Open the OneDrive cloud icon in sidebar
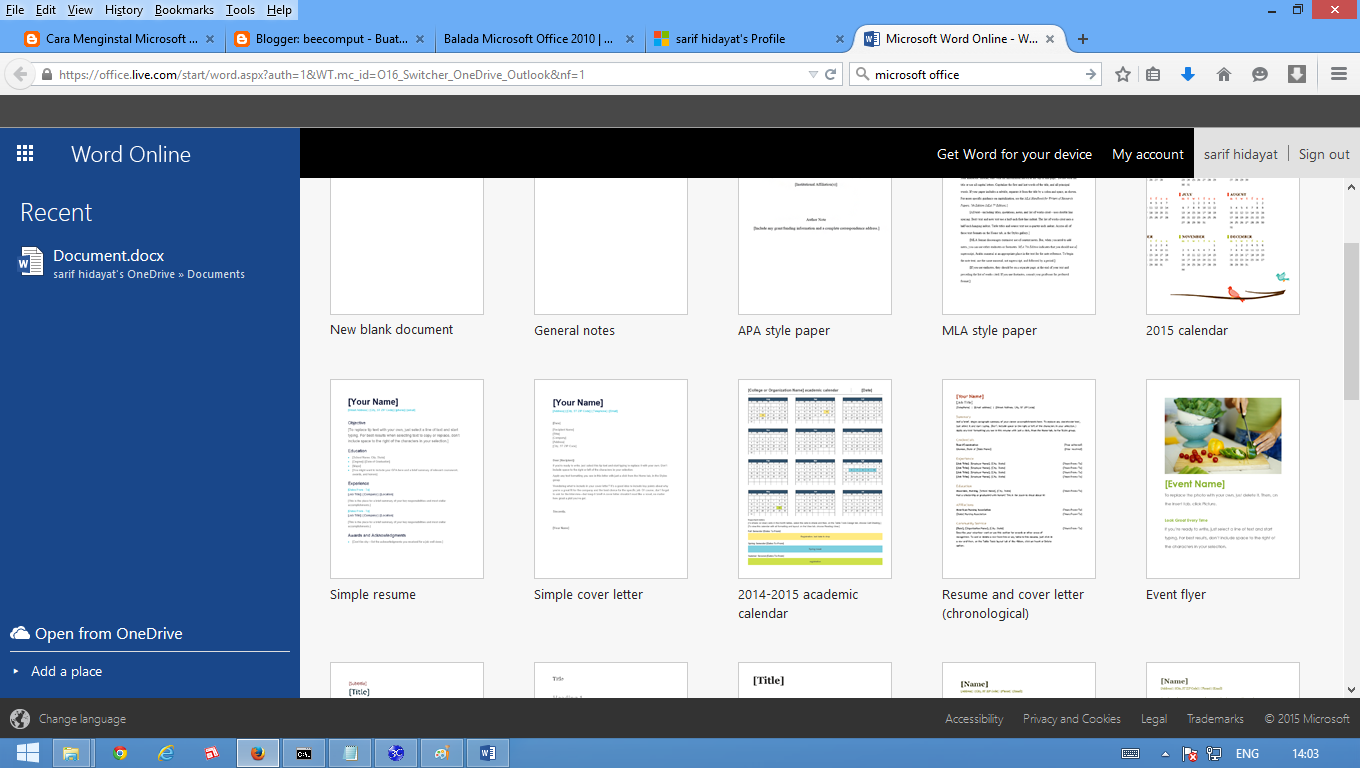The height and width of the screenshot is (768, 1360). (x=21, y=632)
